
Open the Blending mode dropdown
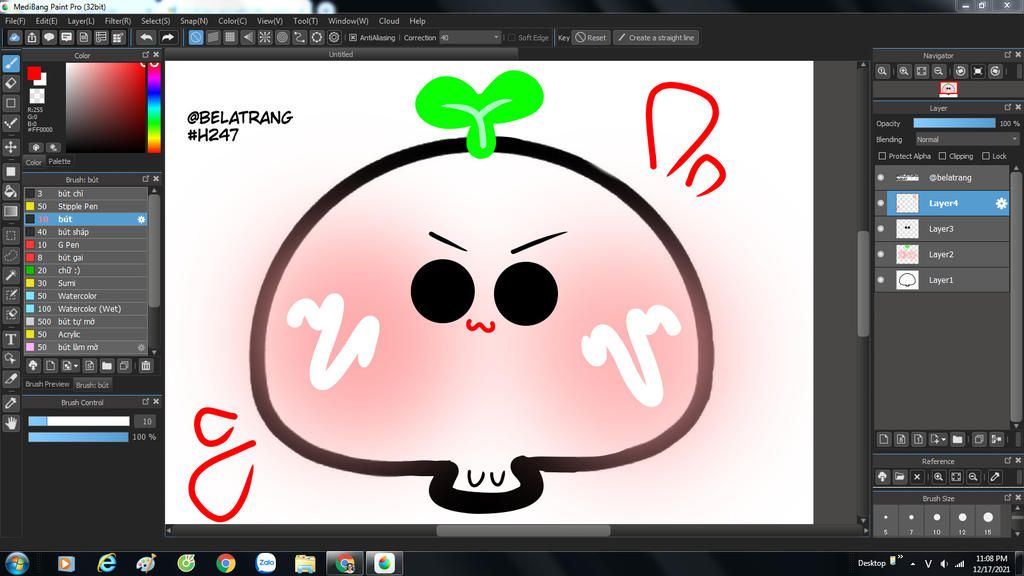coord(966,140)
